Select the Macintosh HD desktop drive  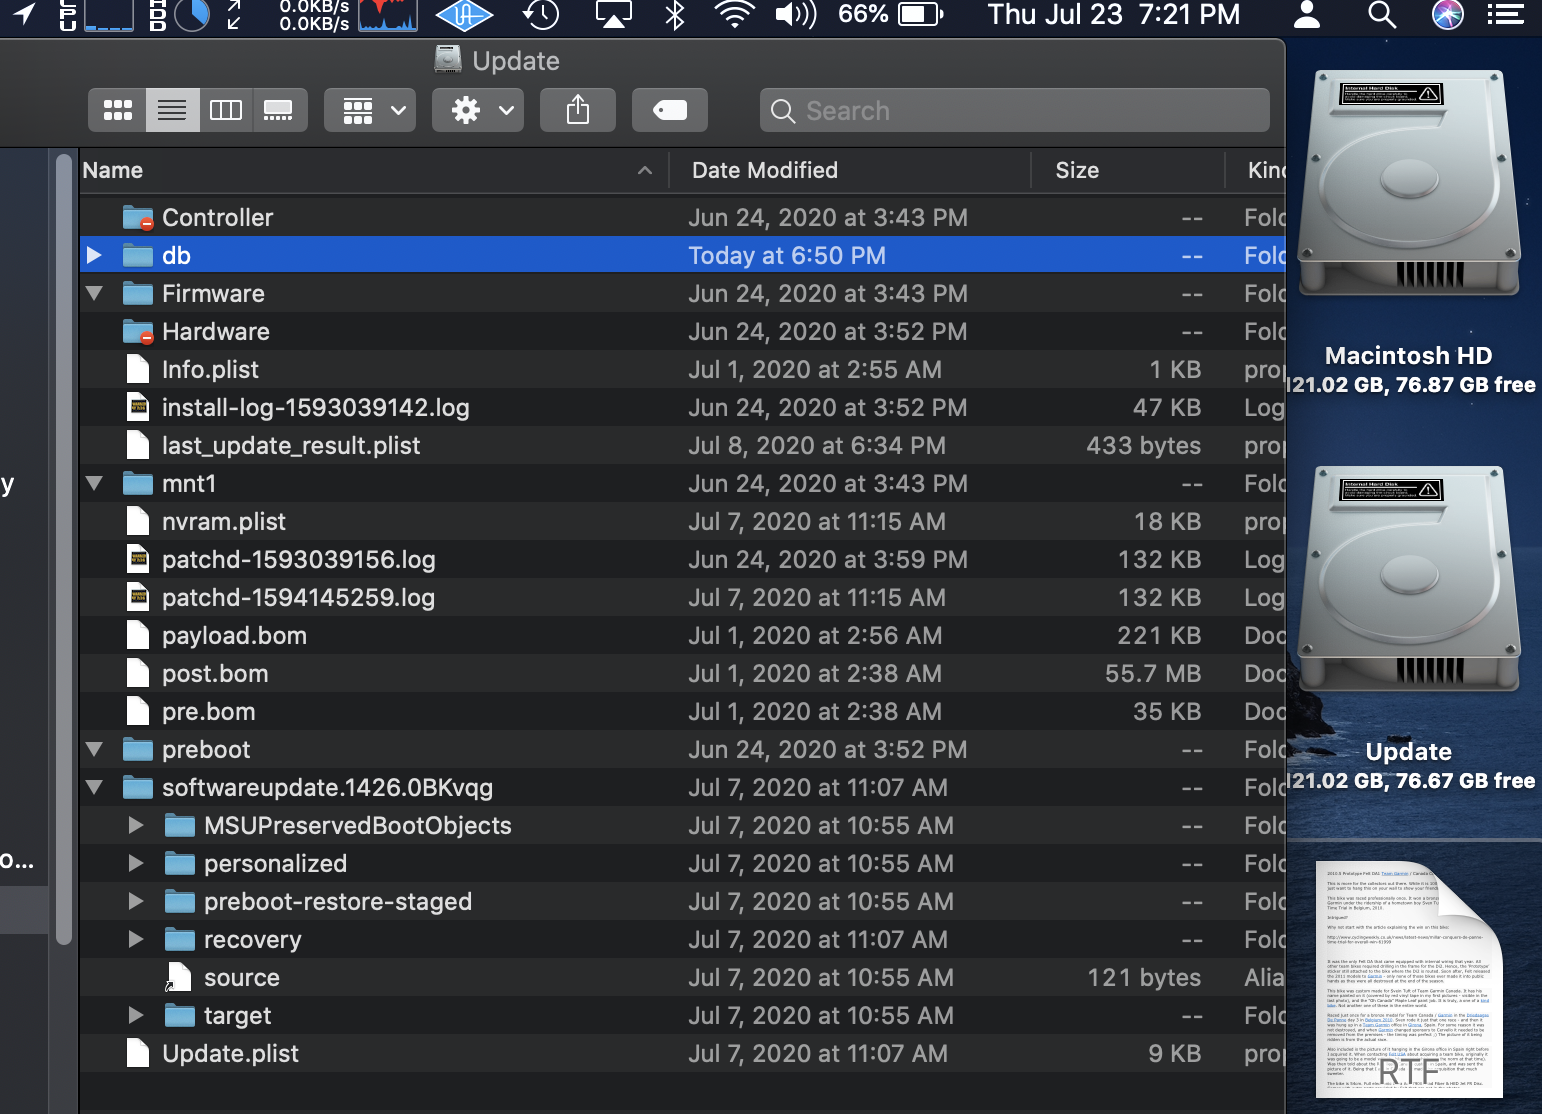tap(1409, 184)
